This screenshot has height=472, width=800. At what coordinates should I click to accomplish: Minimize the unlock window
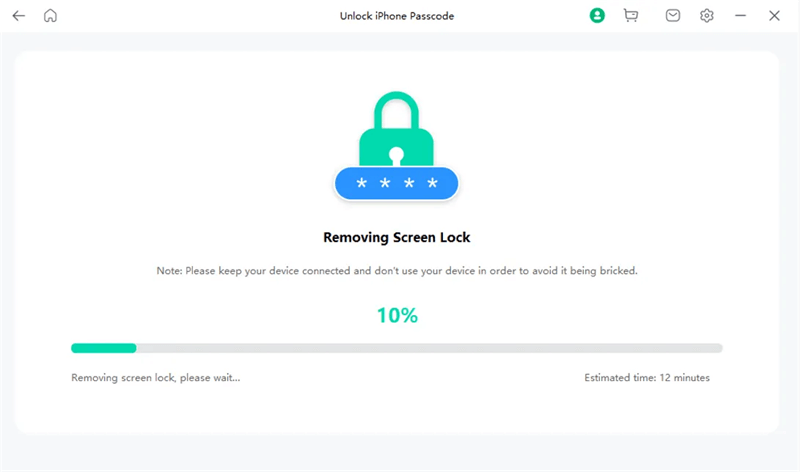(x=741, y=16)
